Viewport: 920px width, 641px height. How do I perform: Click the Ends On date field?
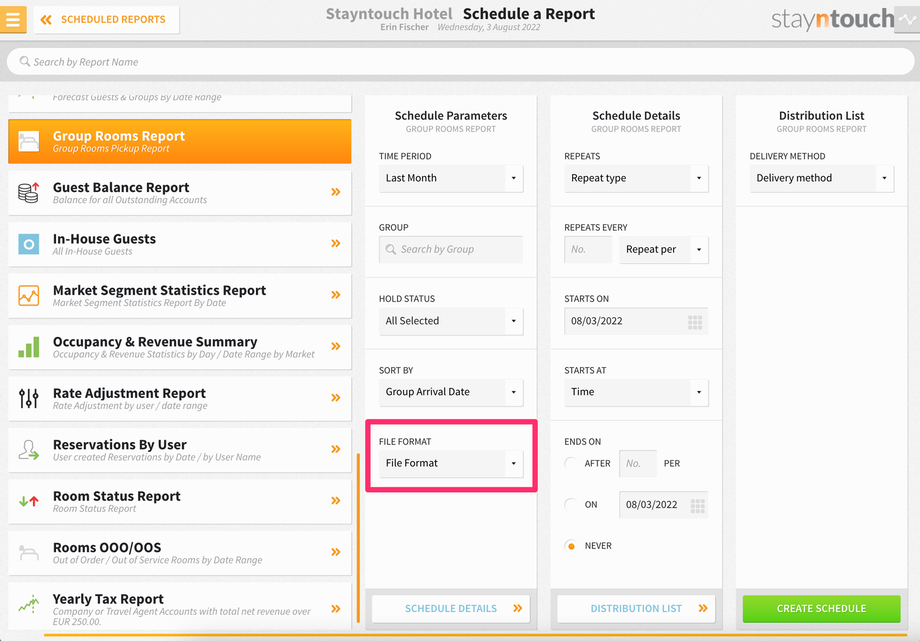point(664,505)
